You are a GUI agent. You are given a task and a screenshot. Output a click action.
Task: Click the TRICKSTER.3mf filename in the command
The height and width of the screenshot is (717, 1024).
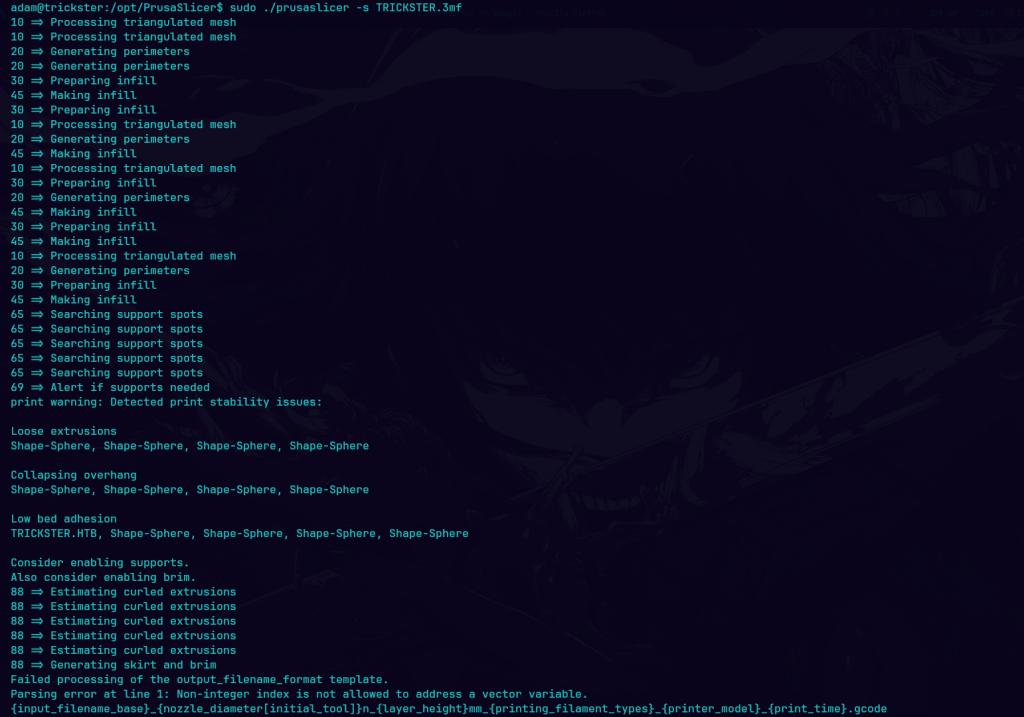419,8
